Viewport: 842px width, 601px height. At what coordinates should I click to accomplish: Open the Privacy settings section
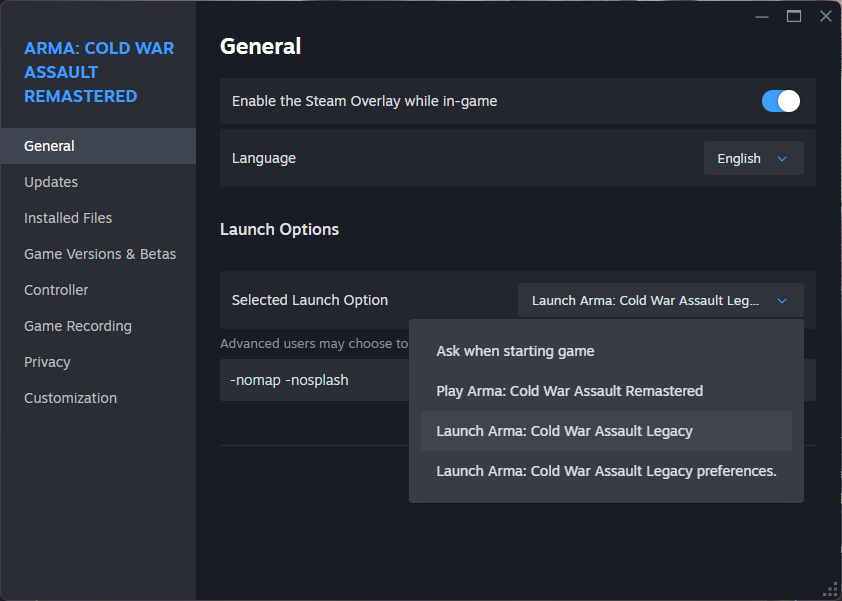(98, 362)
